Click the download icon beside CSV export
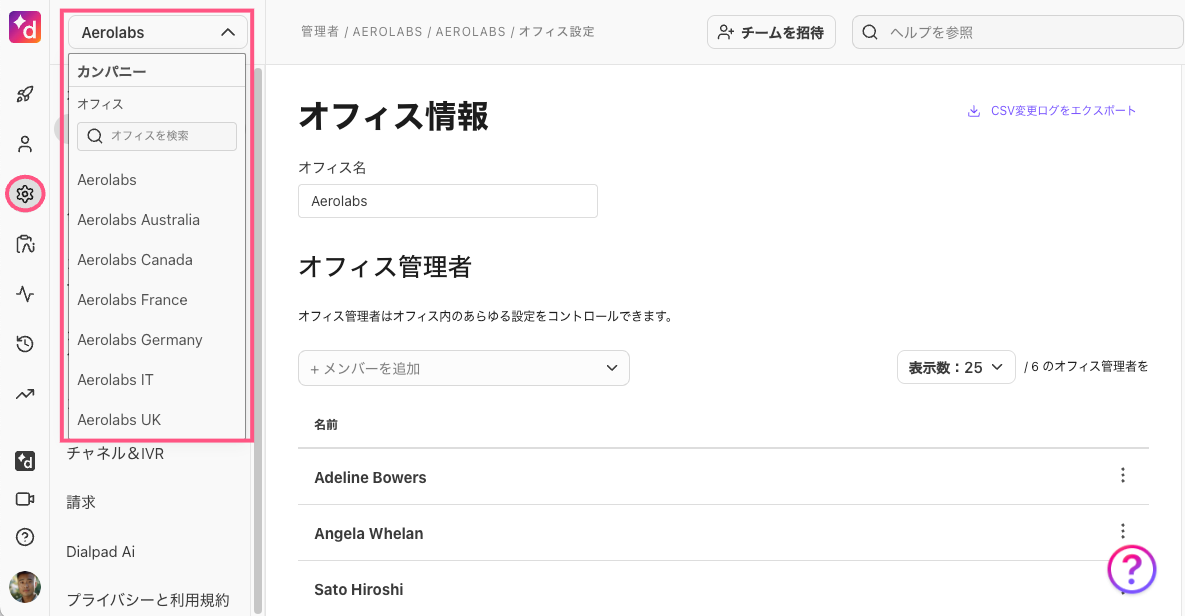Viewport: 1185px width, 616px height. [x=973, y=111]
